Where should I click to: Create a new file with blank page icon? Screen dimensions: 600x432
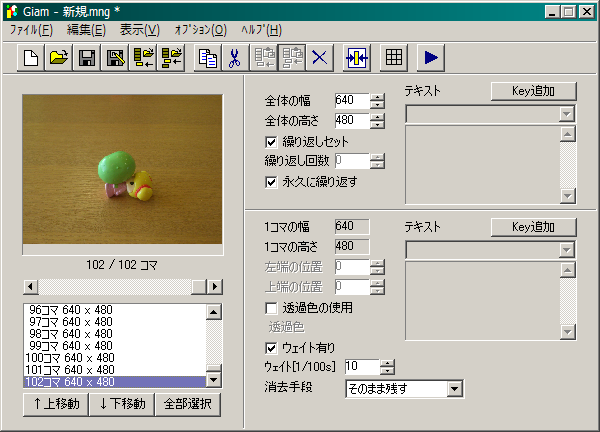click(x=31, y=58)
